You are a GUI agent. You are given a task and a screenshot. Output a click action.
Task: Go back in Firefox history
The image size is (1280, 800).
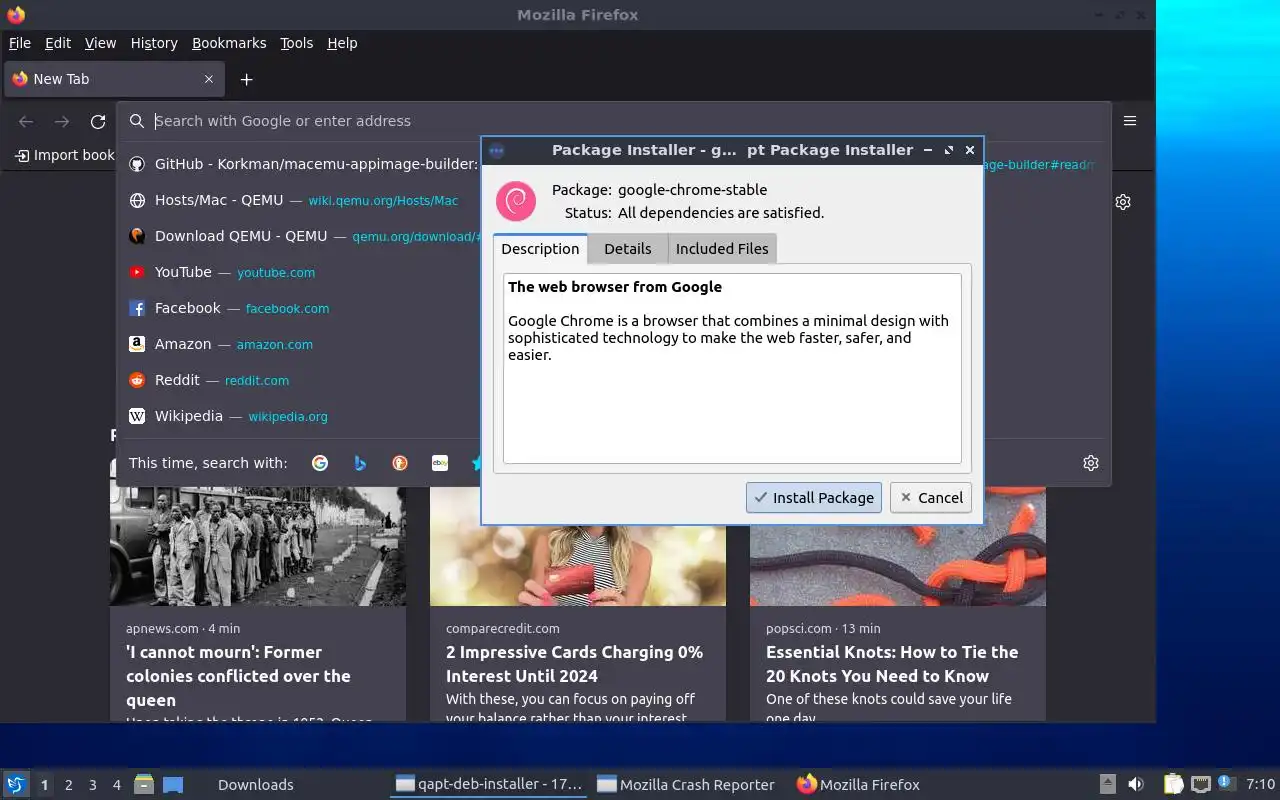click(26, 121)
